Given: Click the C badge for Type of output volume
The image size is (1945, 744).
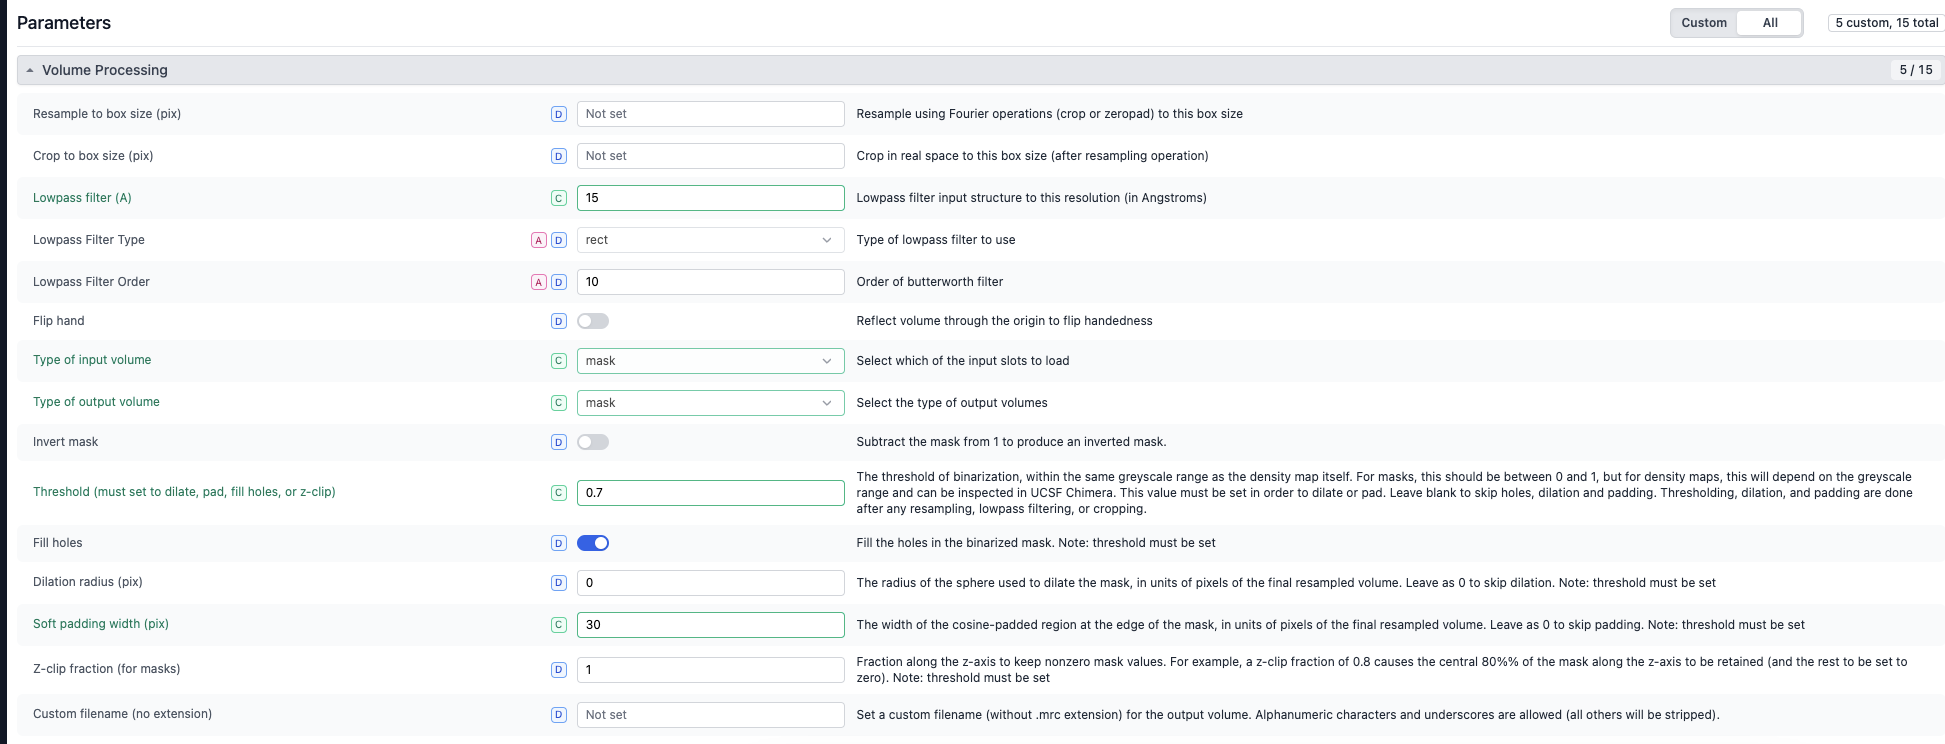Looking at the screenshot, I should pyautogui.click(x=559, y=403).
